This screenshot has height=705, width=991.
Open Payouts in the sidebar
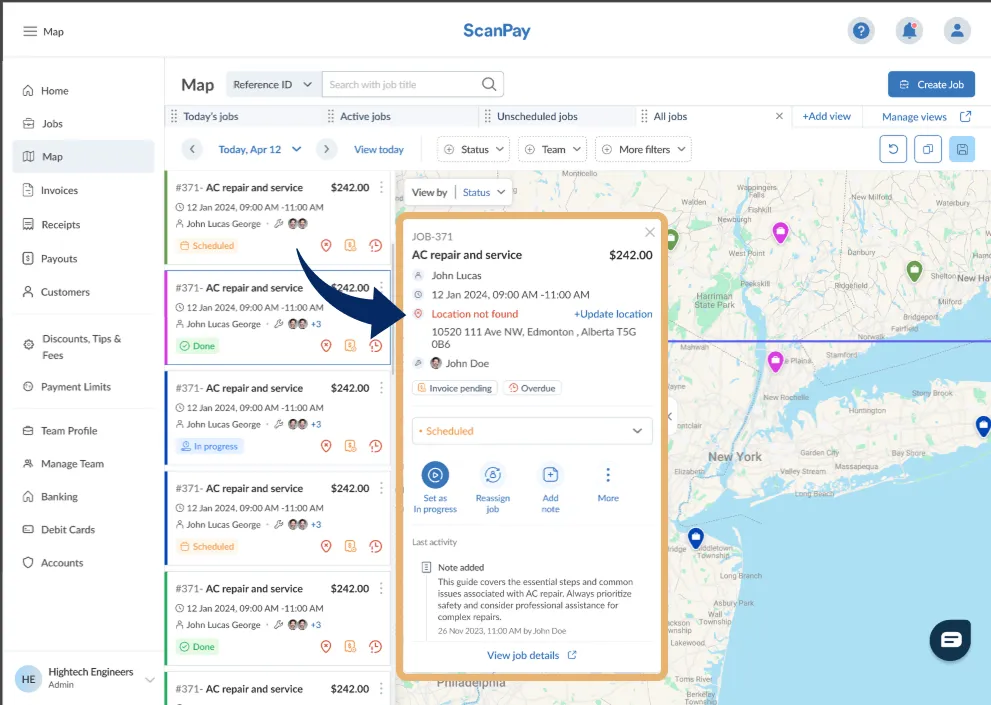(83, 259)
